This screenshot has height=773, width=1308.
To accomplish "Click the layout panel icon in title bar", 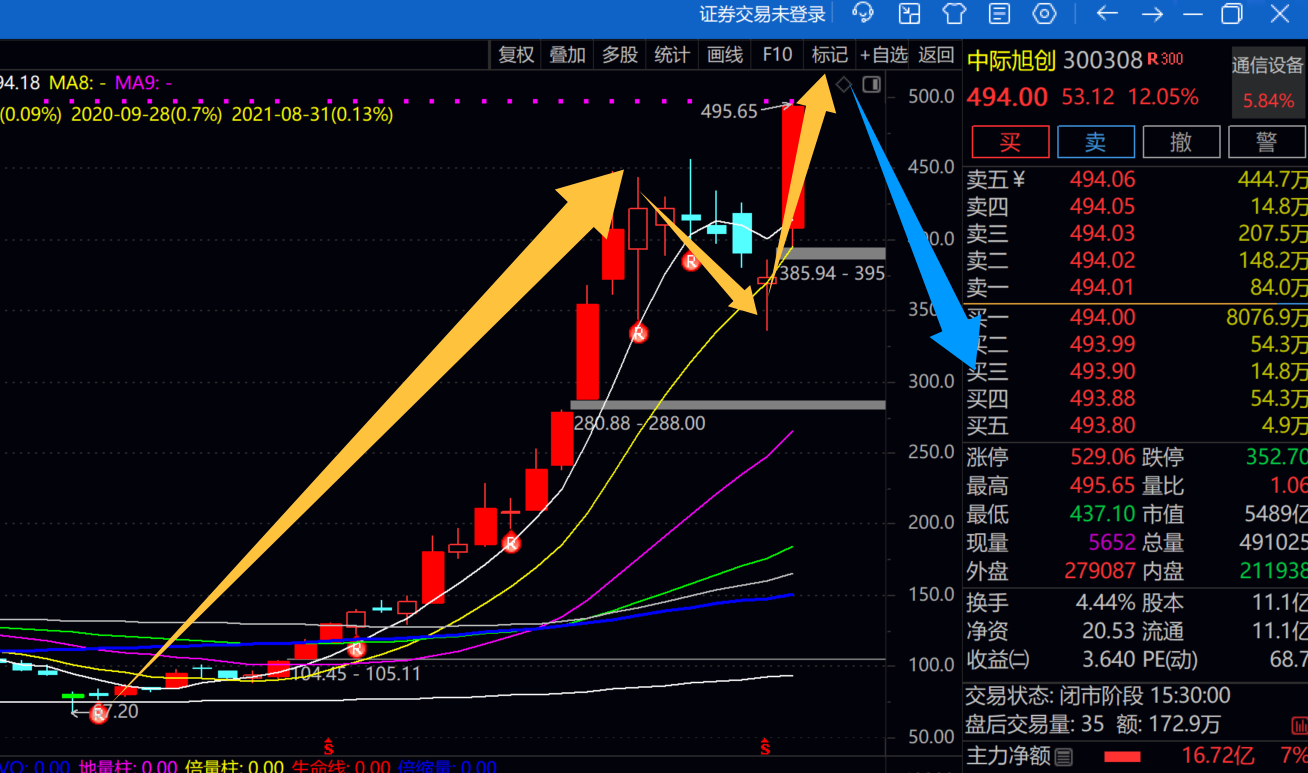I will click(909, 13).
